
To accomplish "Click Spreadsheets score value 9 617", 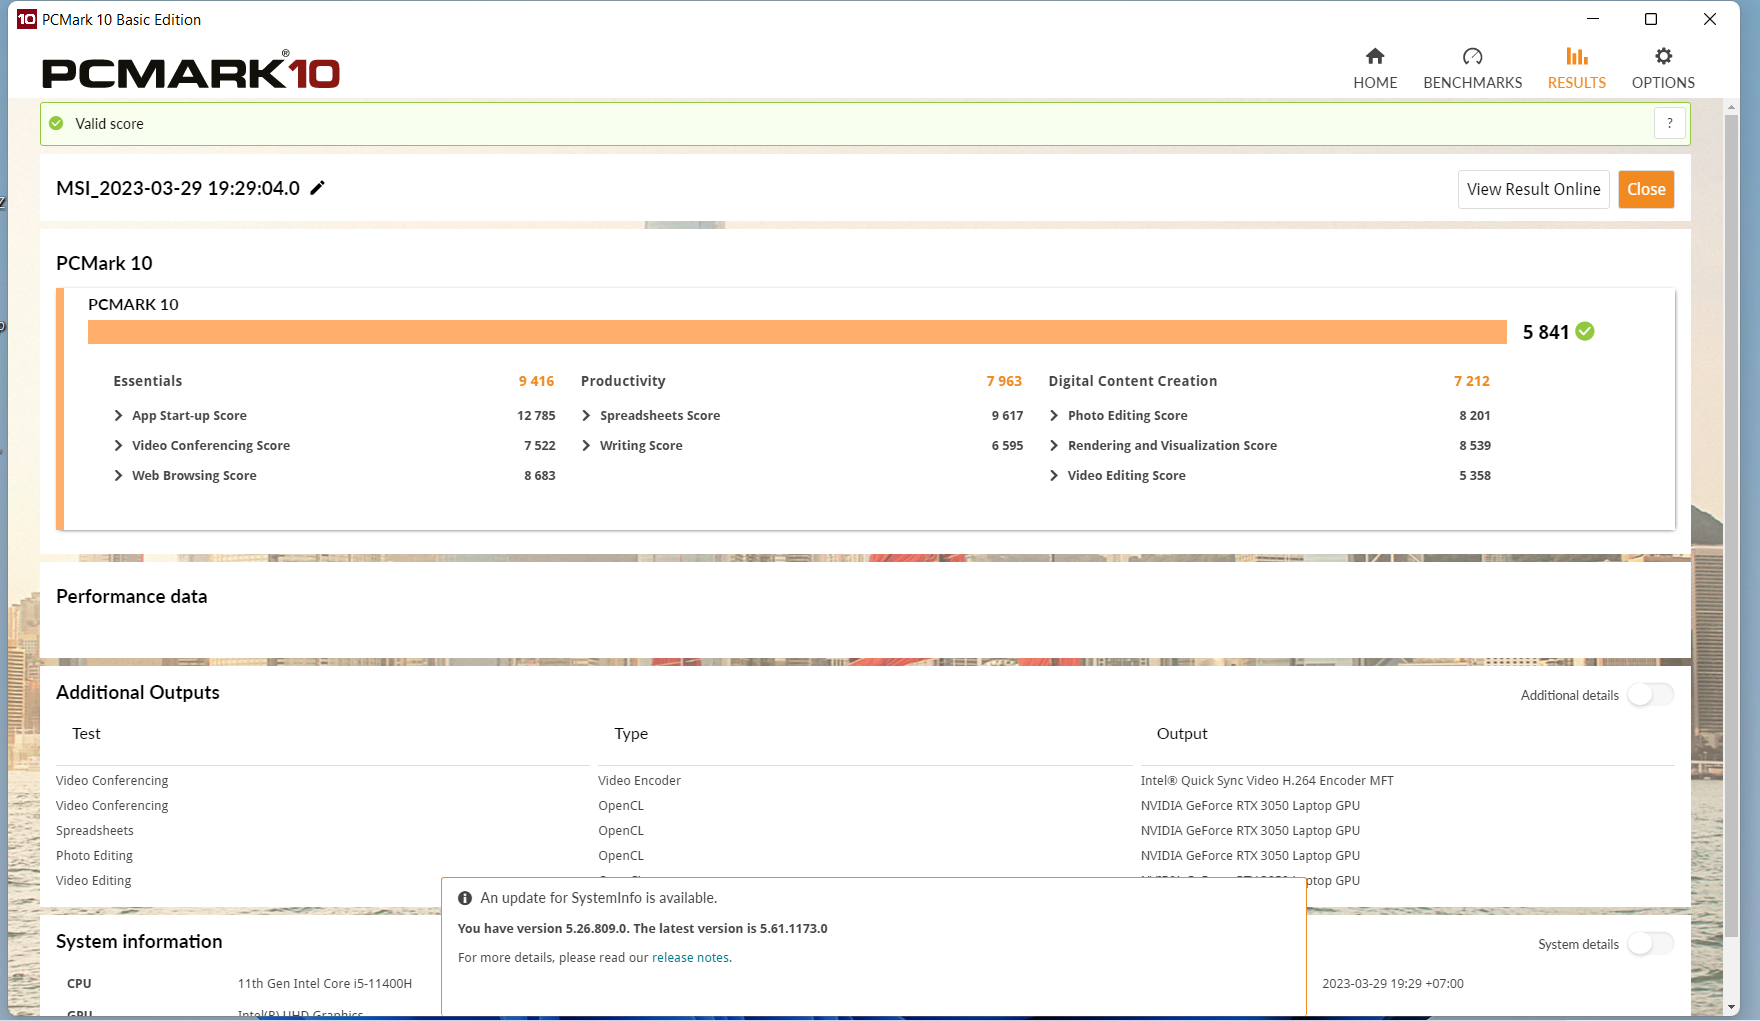I will click(1007, 415).
